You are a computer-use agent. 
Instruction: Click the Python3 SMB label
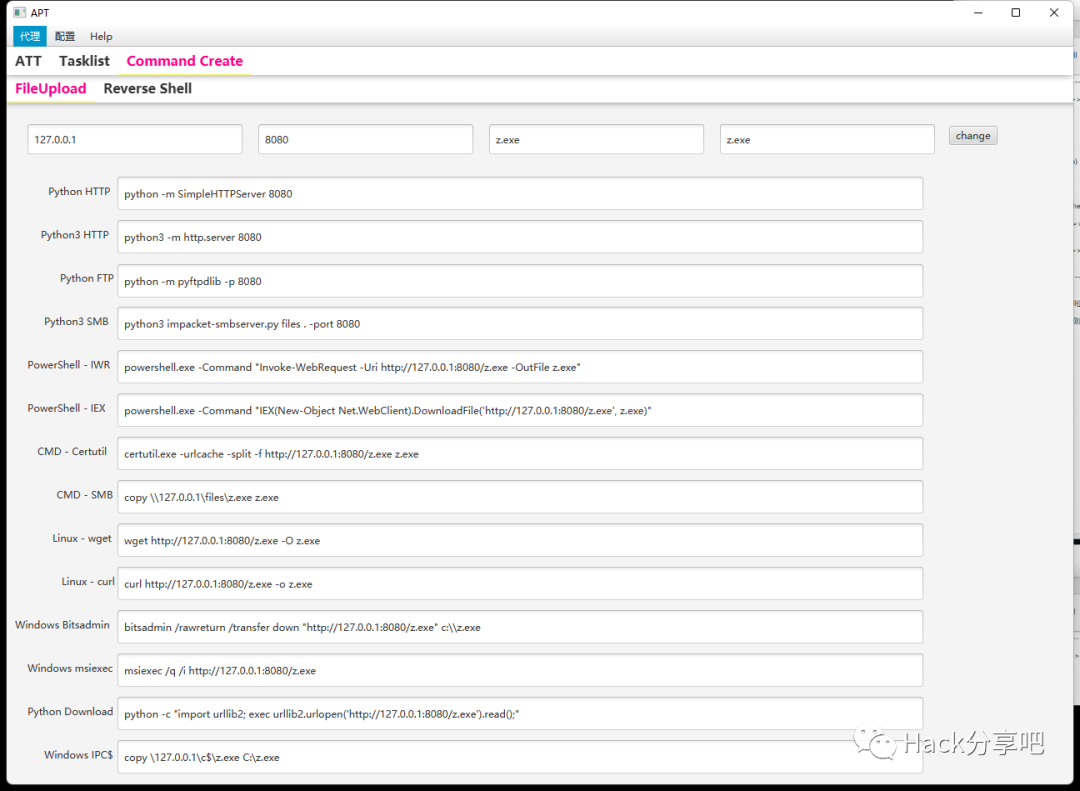click(76, 322)
